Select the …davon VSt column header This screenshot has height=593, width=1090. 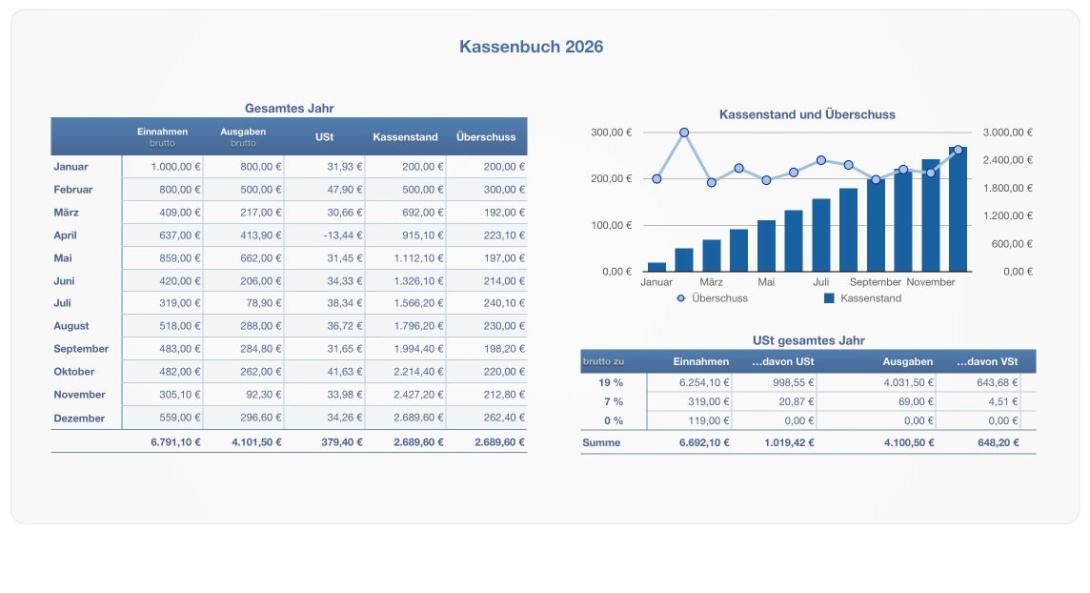986,361
